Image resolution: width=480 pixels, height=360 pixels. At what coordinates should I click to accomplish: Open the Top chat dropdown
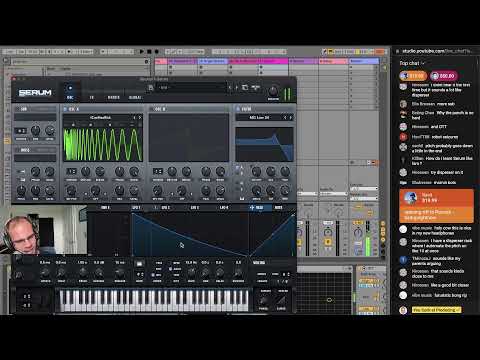(412, 63)
